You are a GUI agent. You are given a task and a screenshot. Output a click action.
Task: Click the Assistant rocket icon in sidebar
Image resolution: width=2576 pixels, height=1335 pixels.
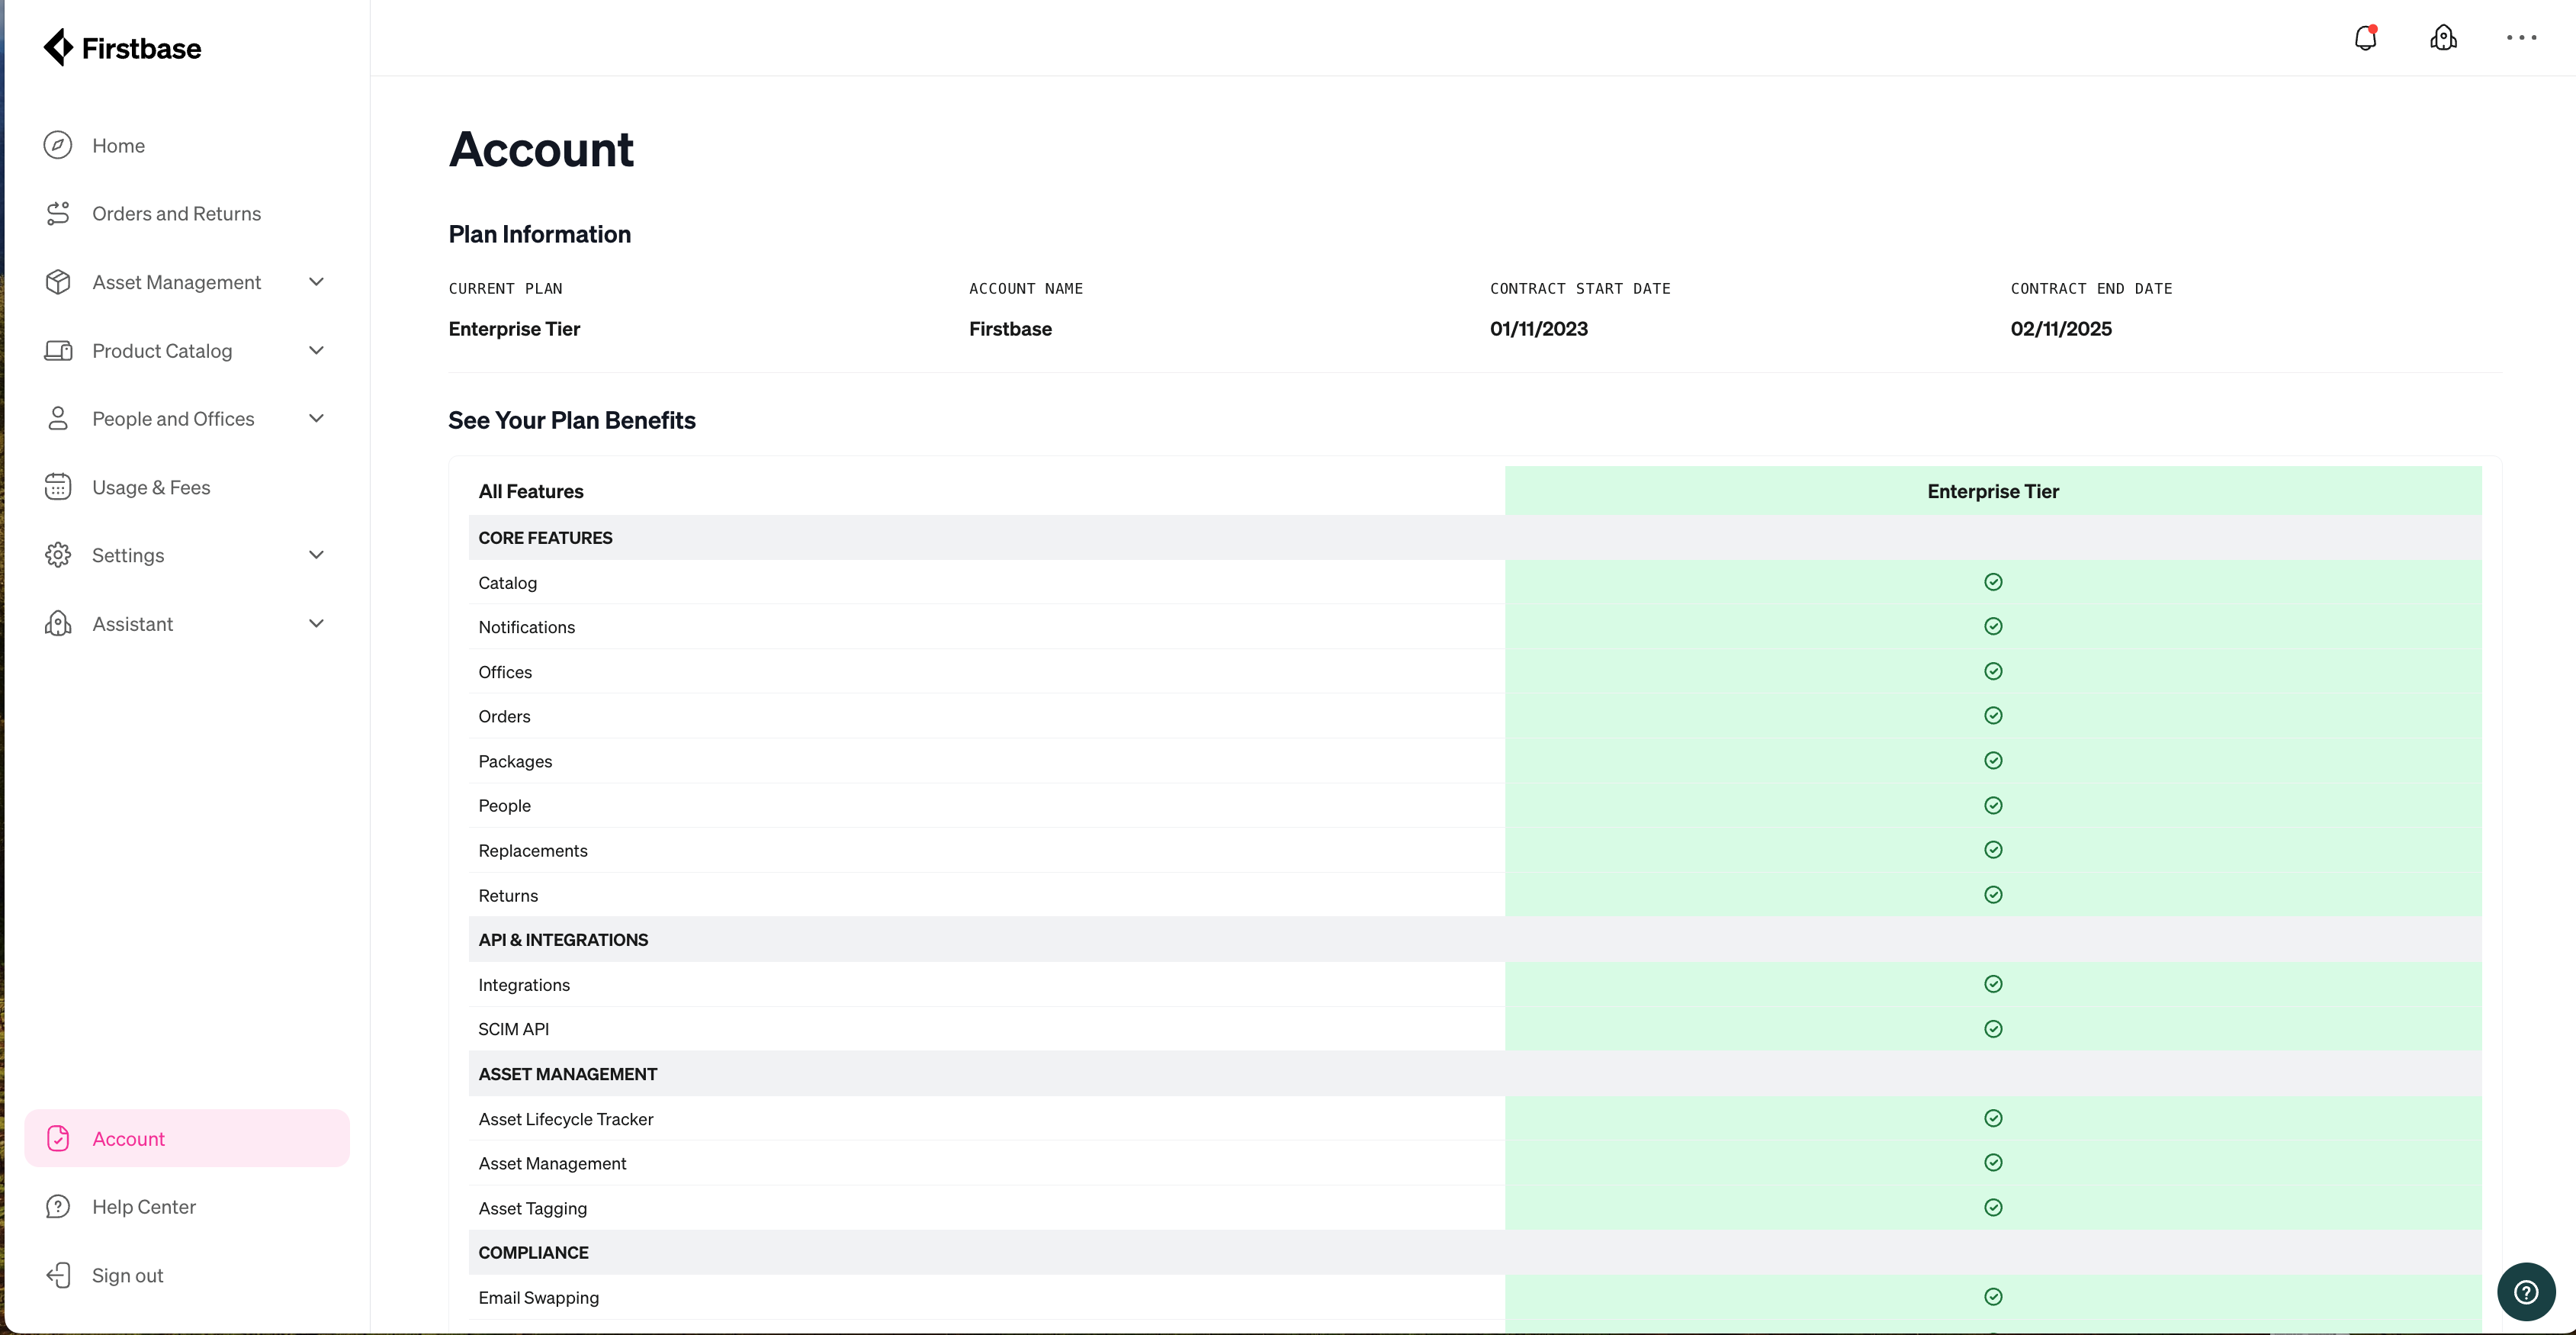tap(58, 623)
